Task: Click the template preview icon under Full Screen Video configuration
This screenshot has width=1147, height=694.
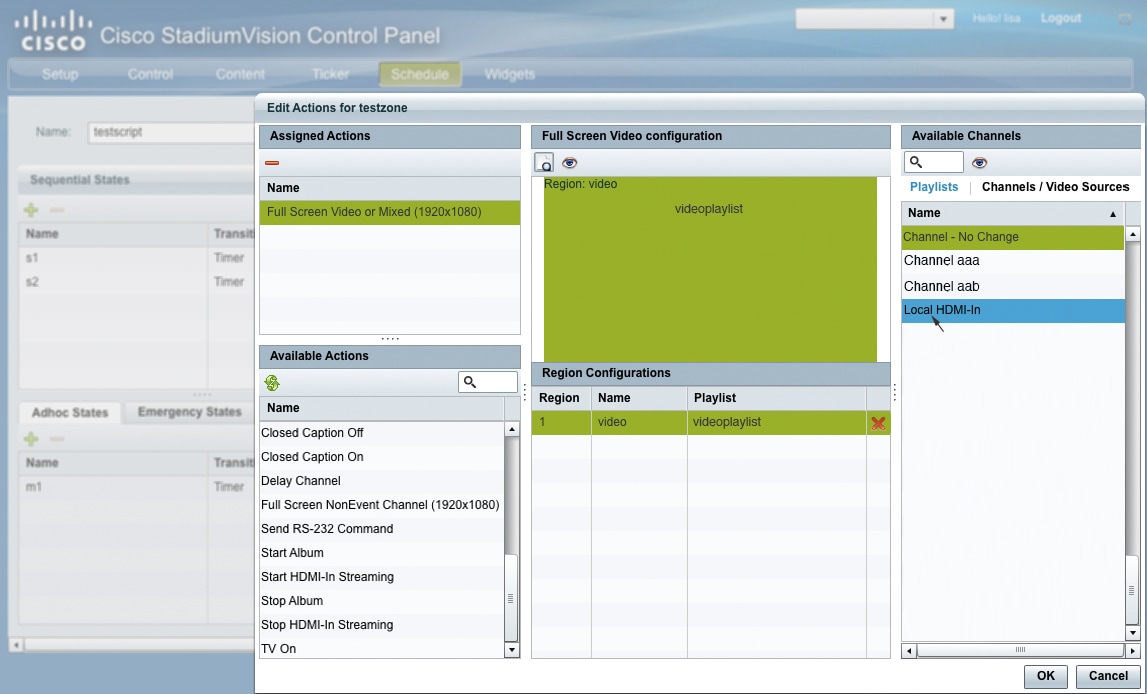Action: coord(544,162)
